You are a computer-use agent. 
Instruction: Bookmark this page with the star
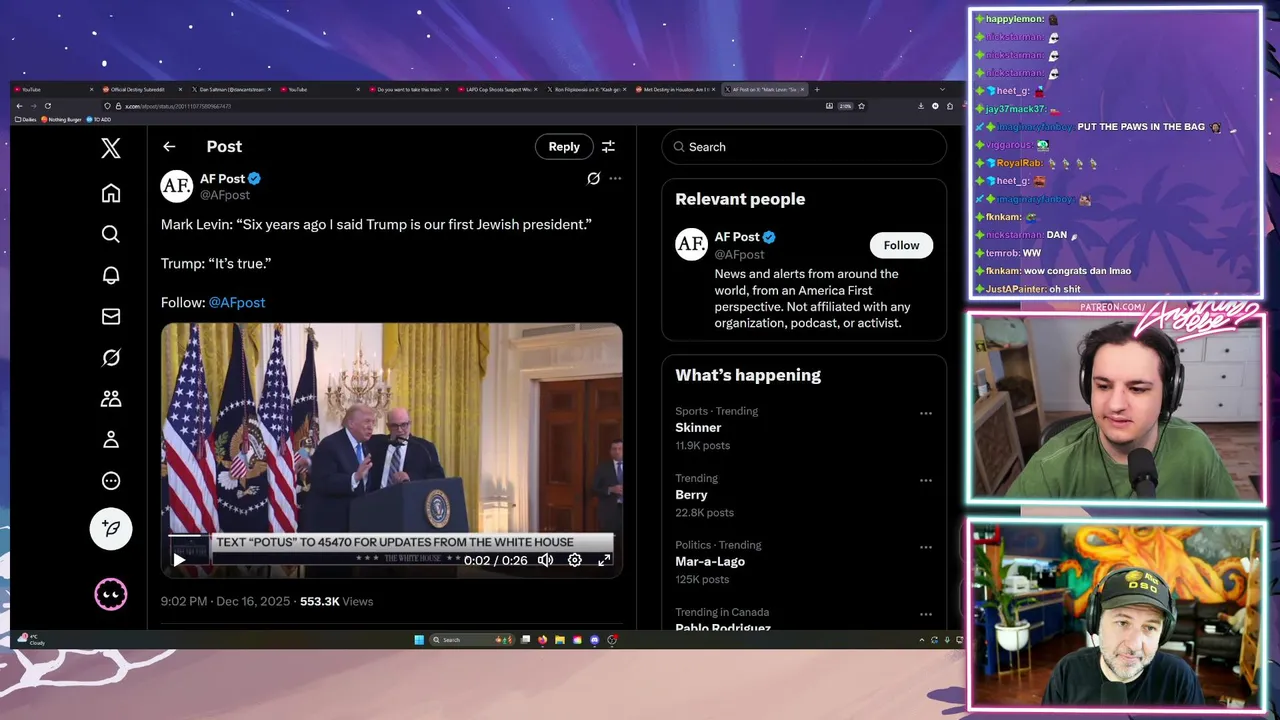[x=861, y=106]
